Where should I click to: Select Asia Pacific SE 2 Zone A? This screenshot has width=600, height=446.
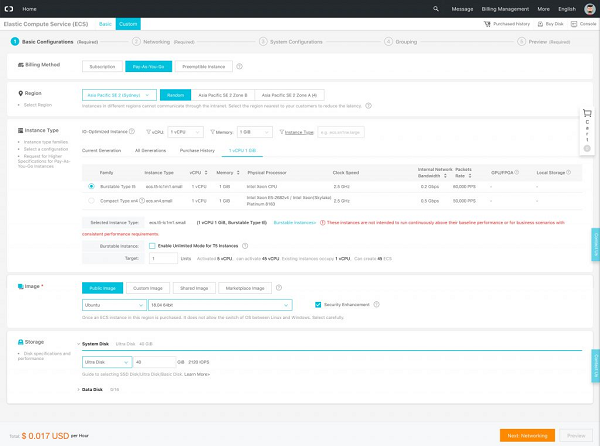289,95
